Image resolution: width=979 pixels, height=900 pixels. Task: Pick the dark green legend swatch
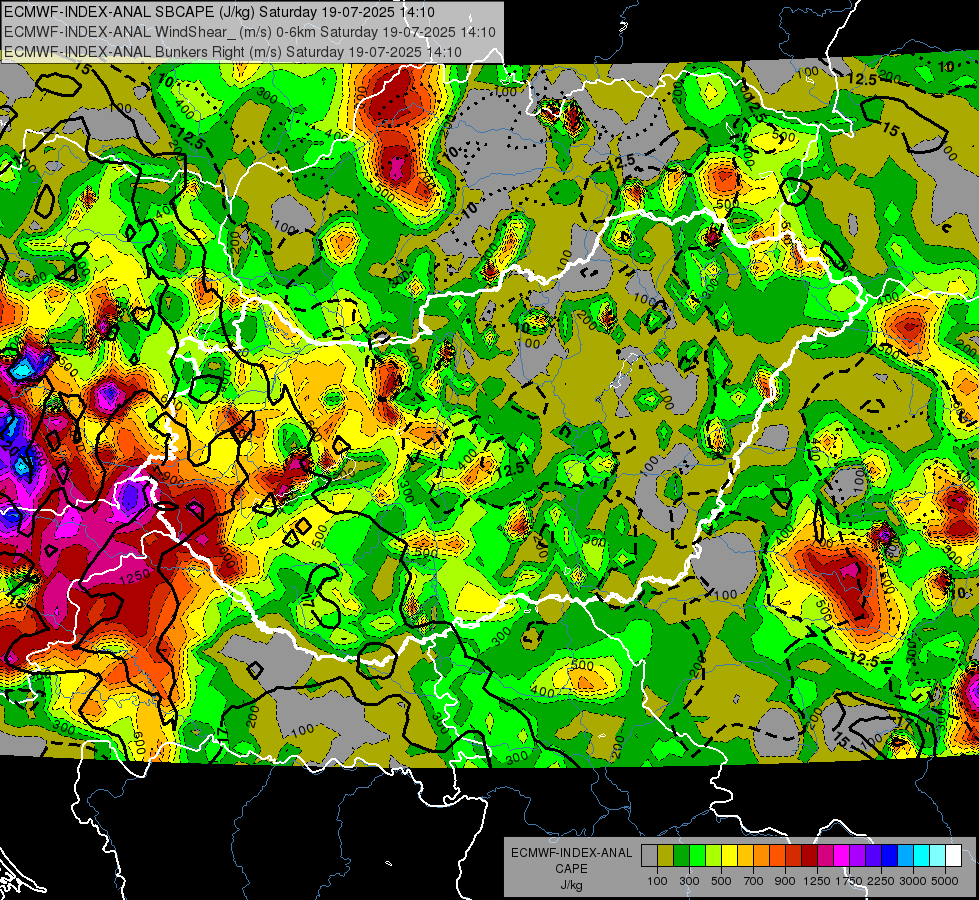[681, 856]
